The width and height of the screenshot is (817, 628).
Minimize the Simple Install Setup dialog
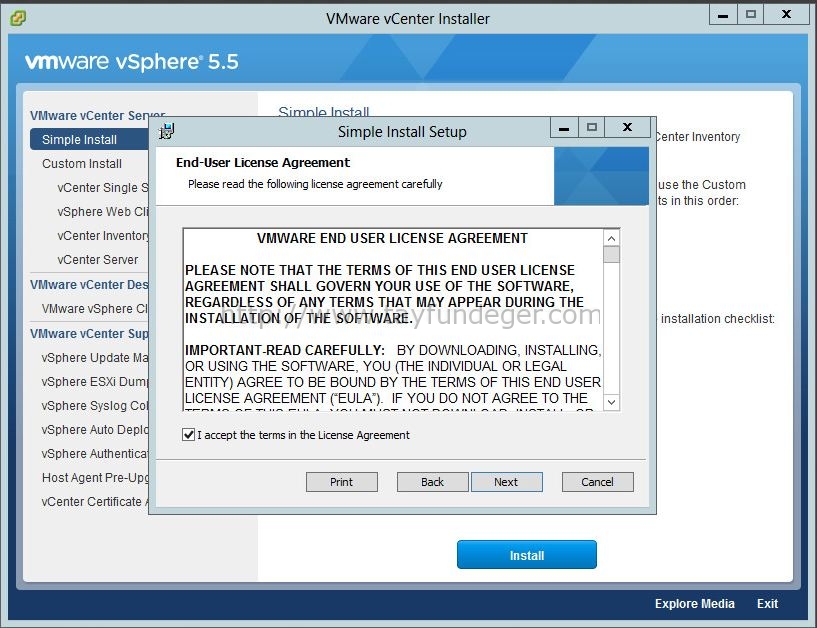click(564, 128)
